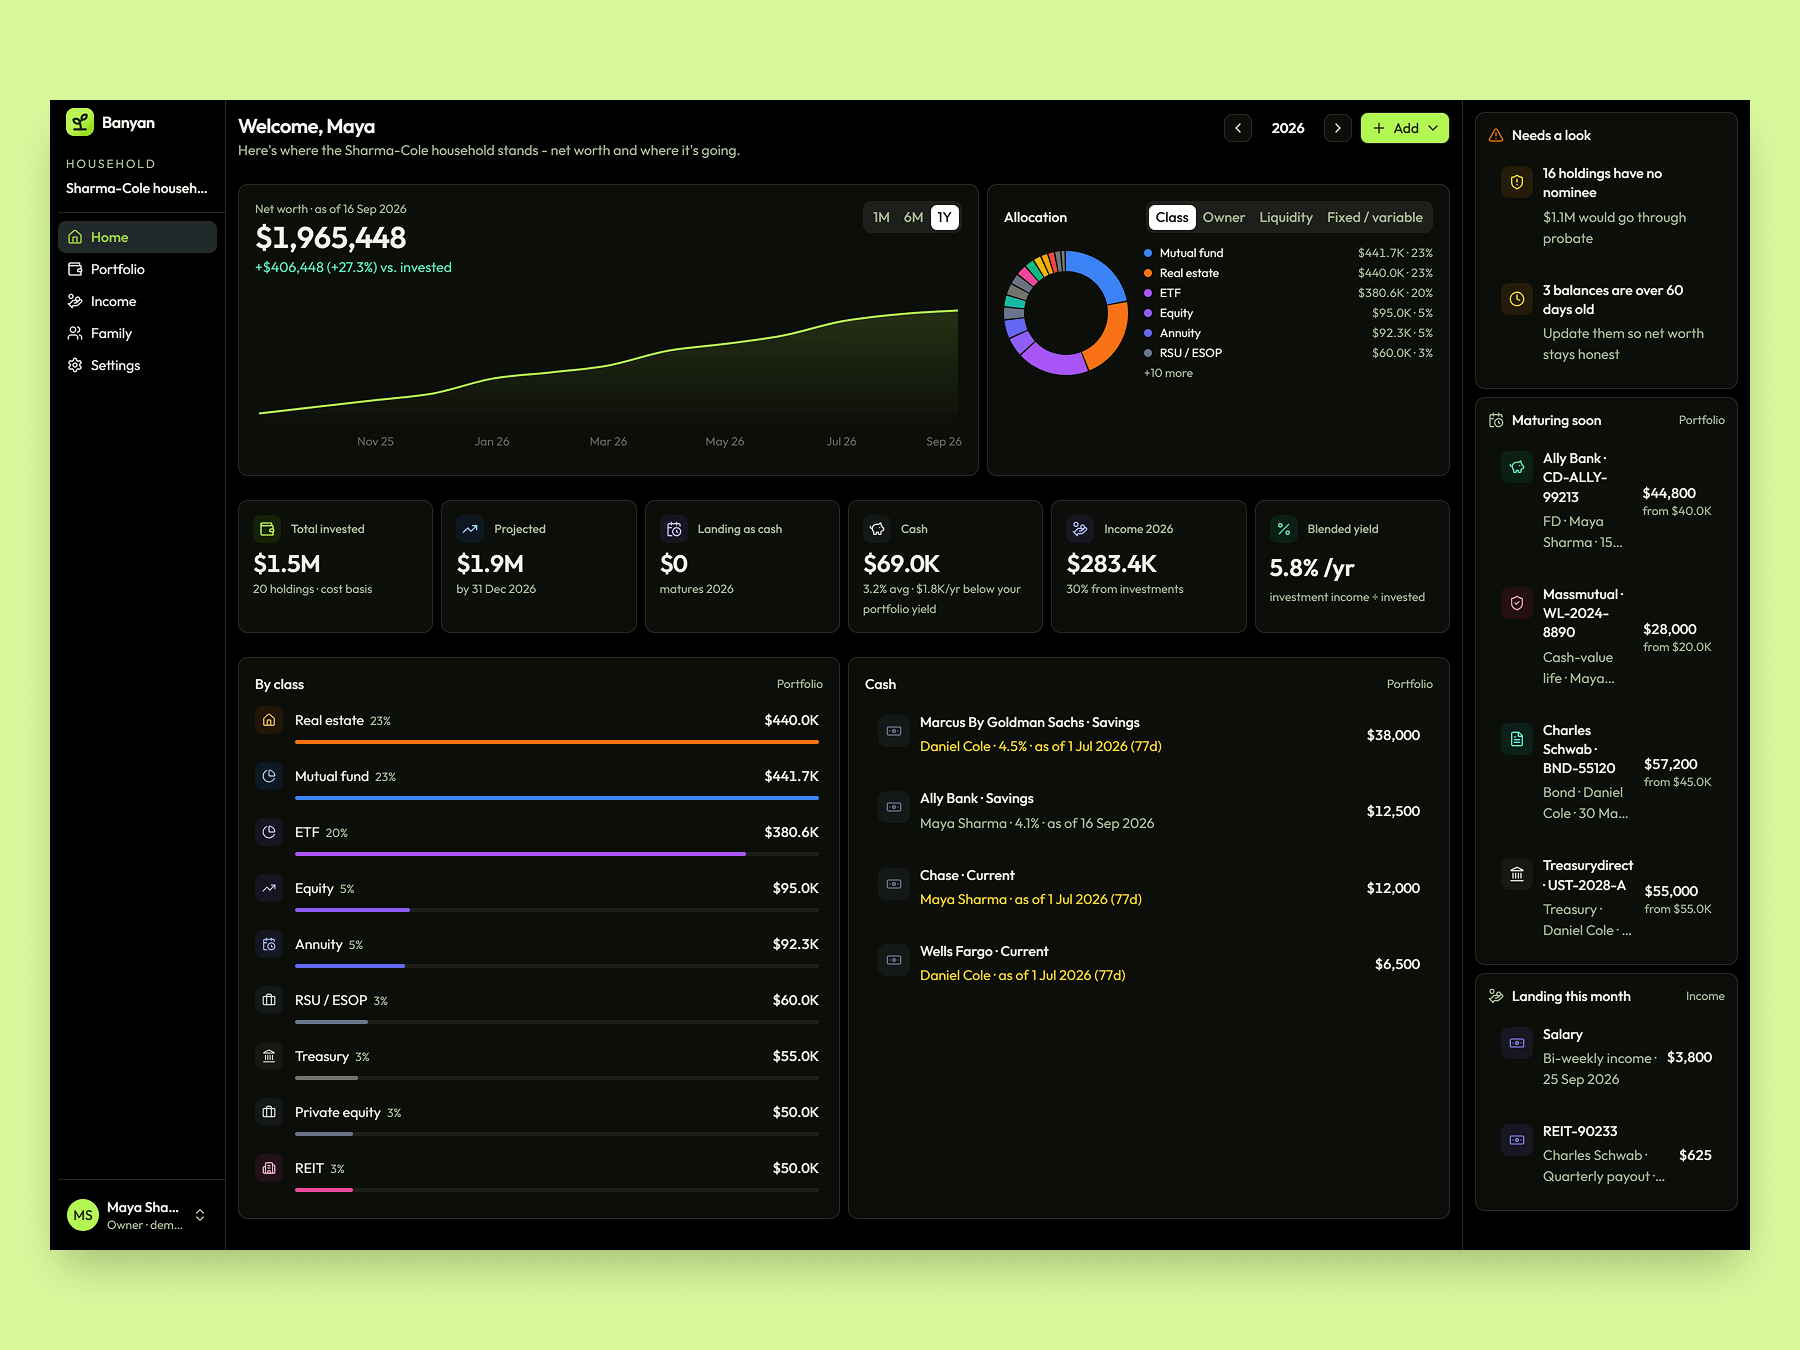
Task: Click the Cash piggy bank icon
Action: point(877,529)
